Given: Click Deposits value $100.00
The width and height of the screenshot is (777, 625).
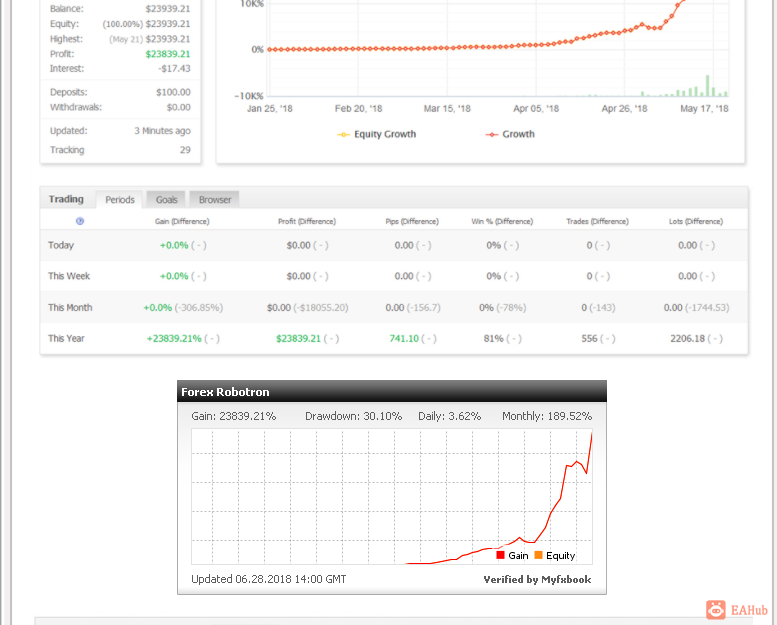Looking at the screenshot, I should 173,92.
